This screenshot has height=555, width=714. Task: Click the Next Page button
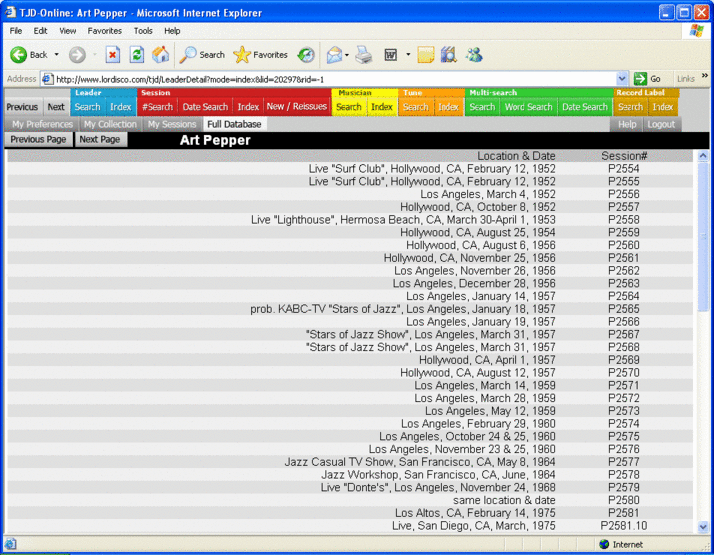point(100,139)
